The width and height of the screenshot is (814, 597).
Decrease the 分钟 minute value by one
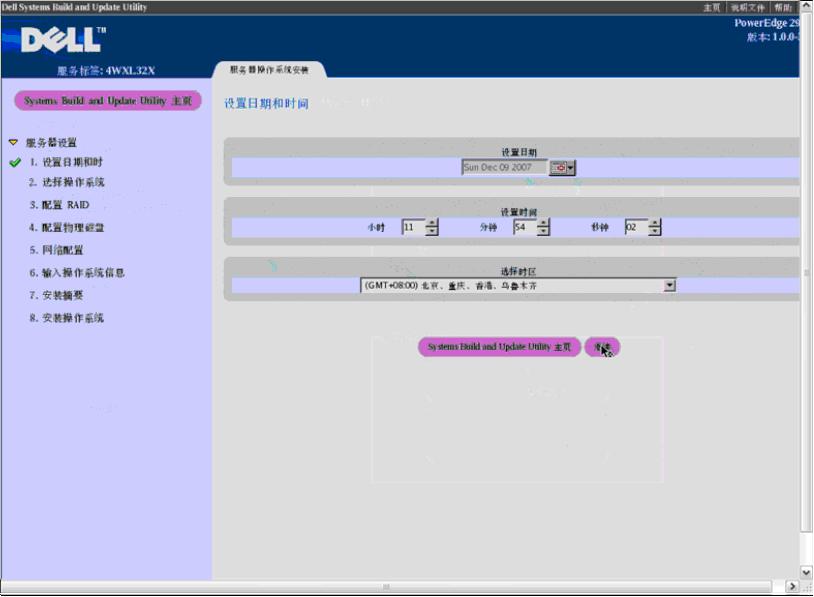[543, 231]
